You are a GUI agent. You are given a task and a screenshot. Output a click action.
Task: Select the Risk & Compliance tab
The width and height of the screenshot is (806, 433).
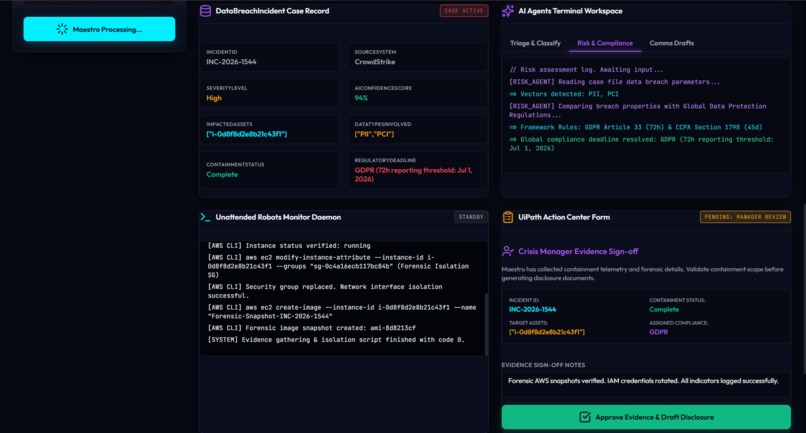click(605, 43)
